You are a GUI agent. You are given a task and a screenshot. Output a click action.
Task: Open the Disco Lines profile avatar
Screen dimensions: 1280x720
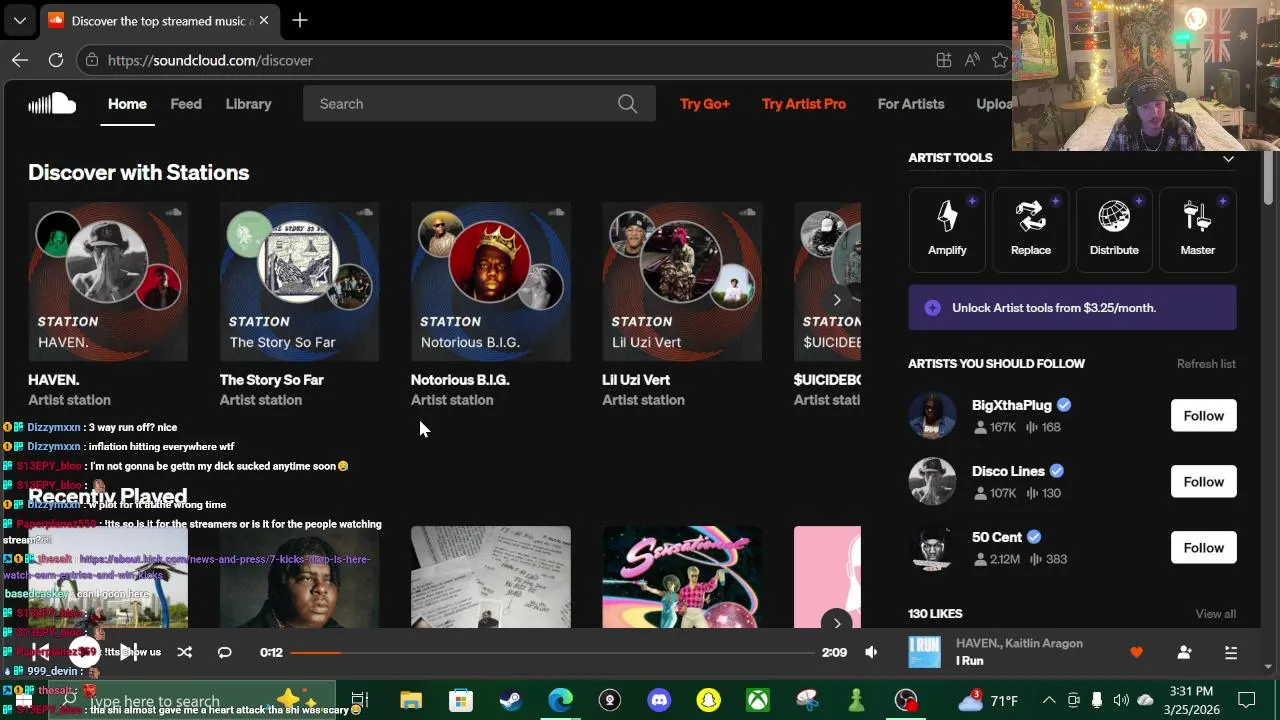932,482
